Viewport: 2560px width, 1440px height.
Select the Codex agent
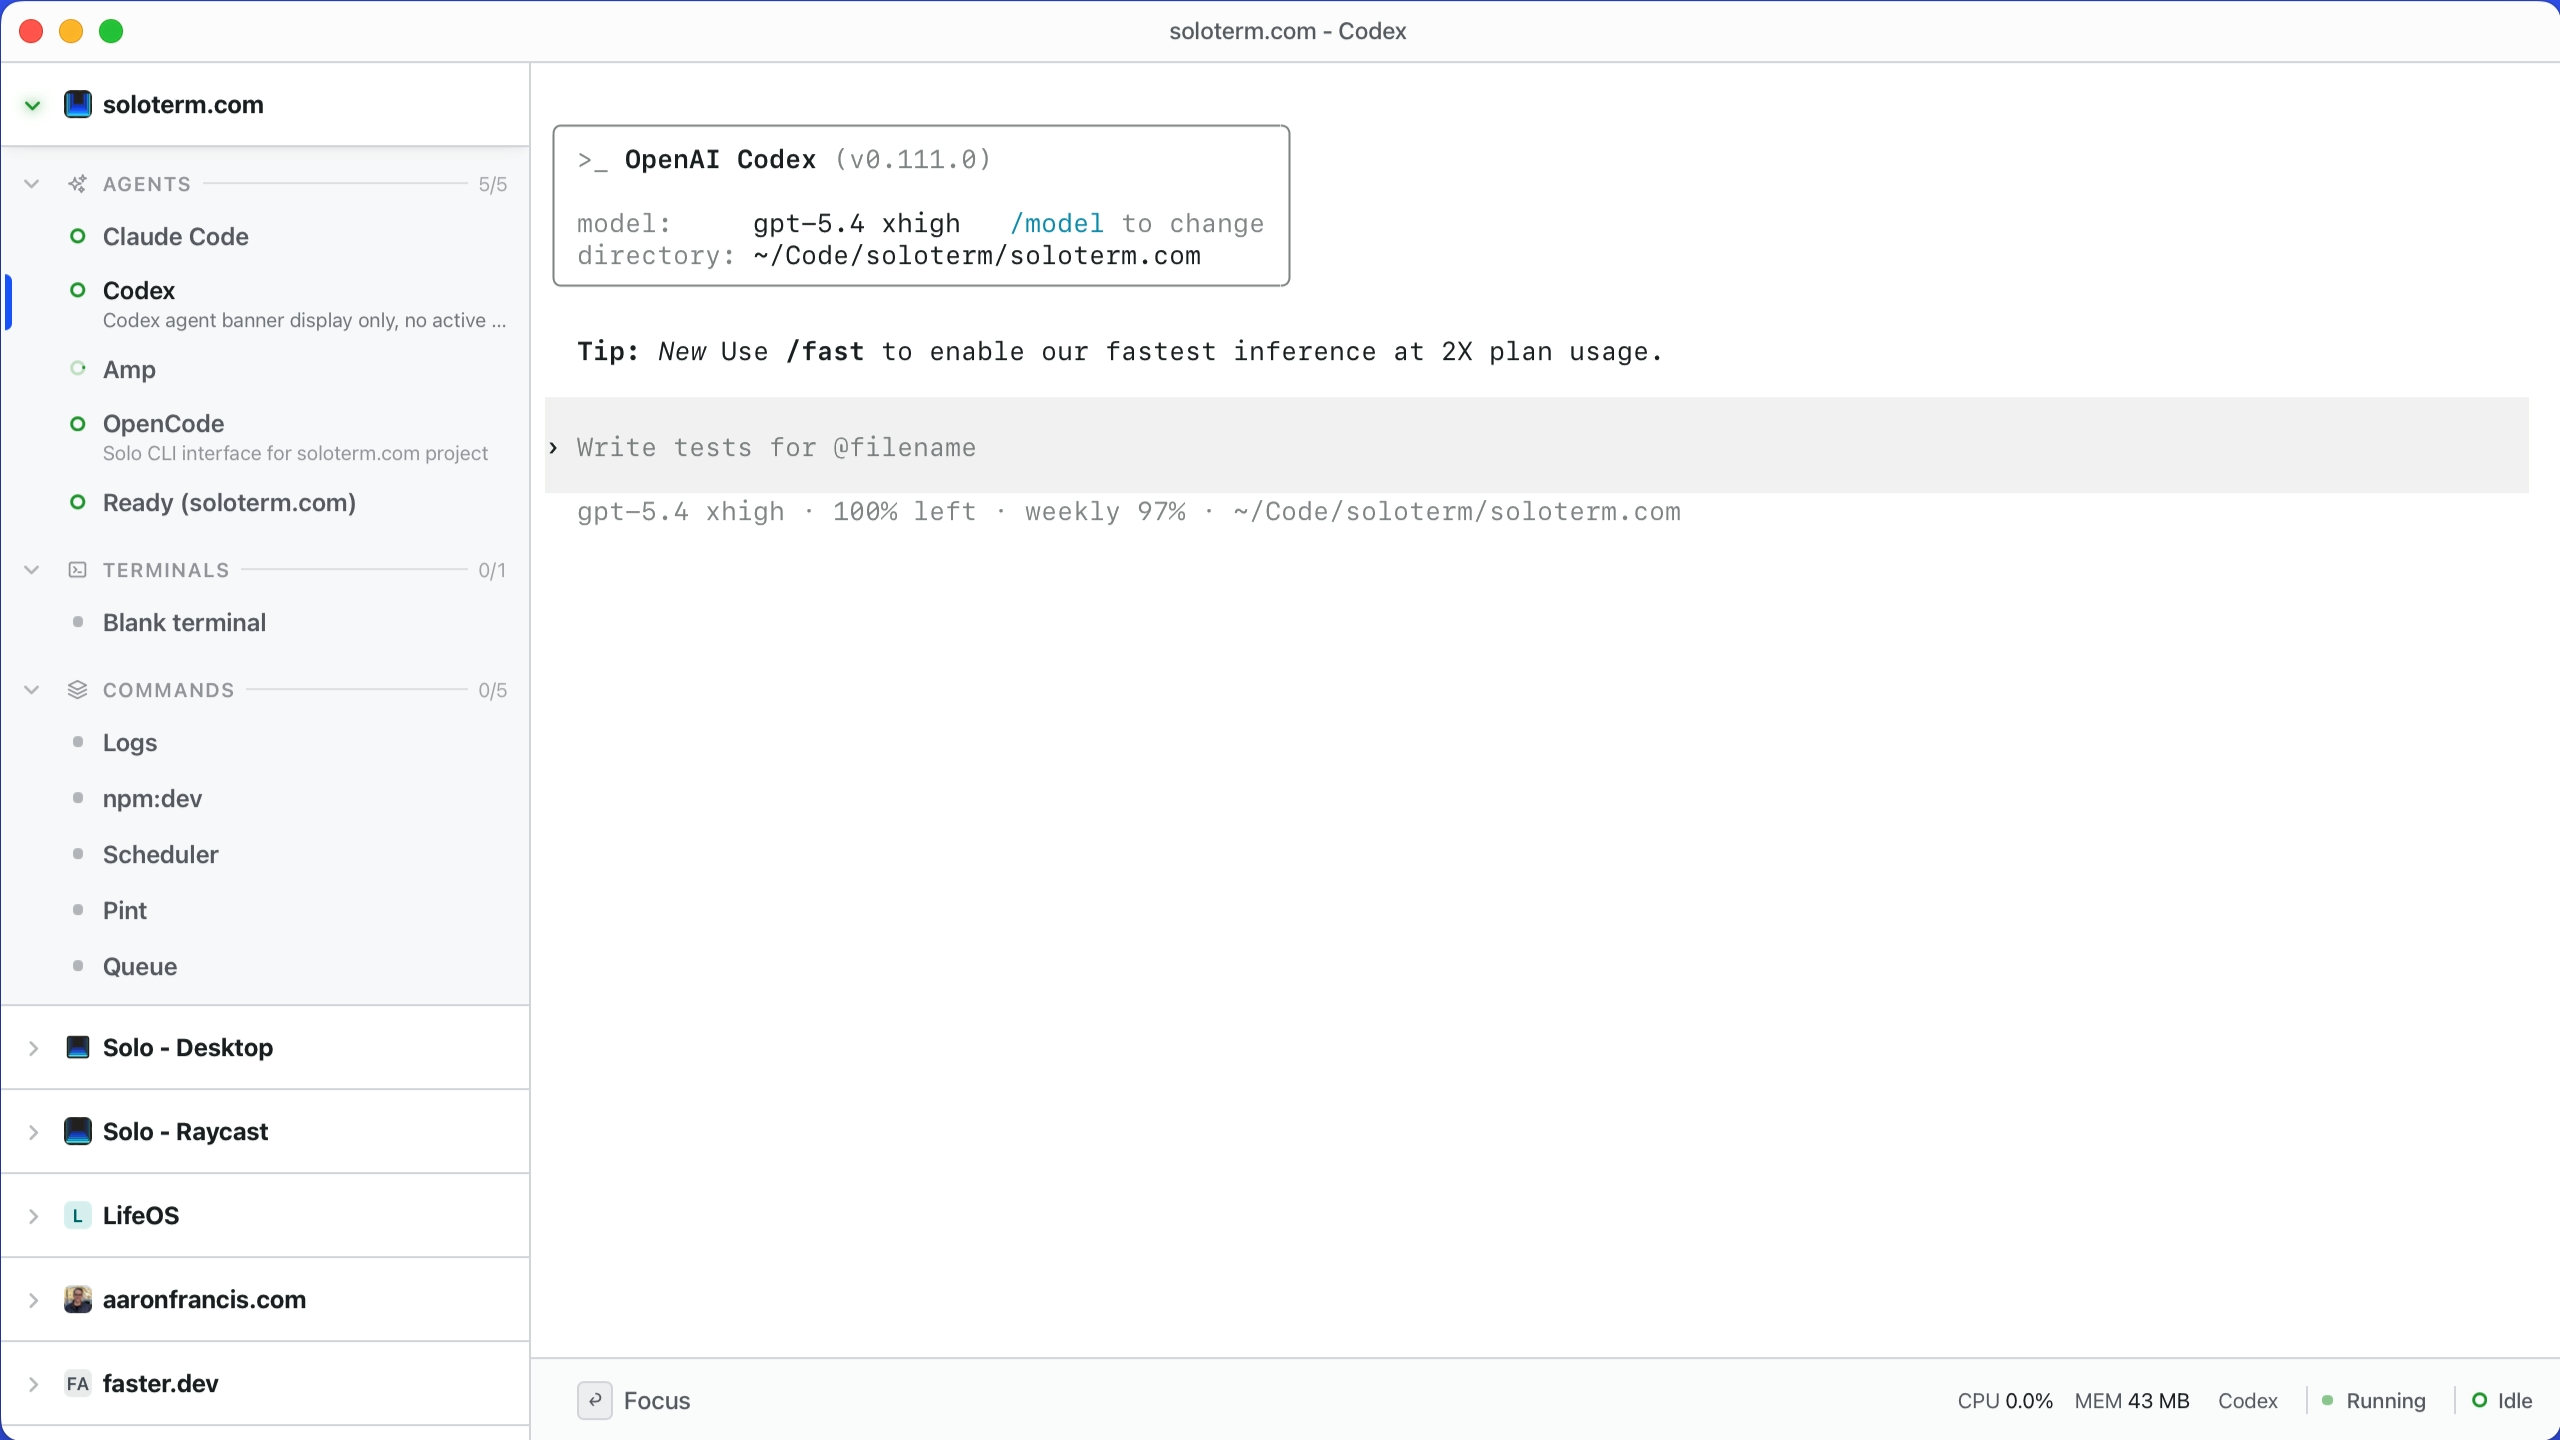[x=266, y=303]
